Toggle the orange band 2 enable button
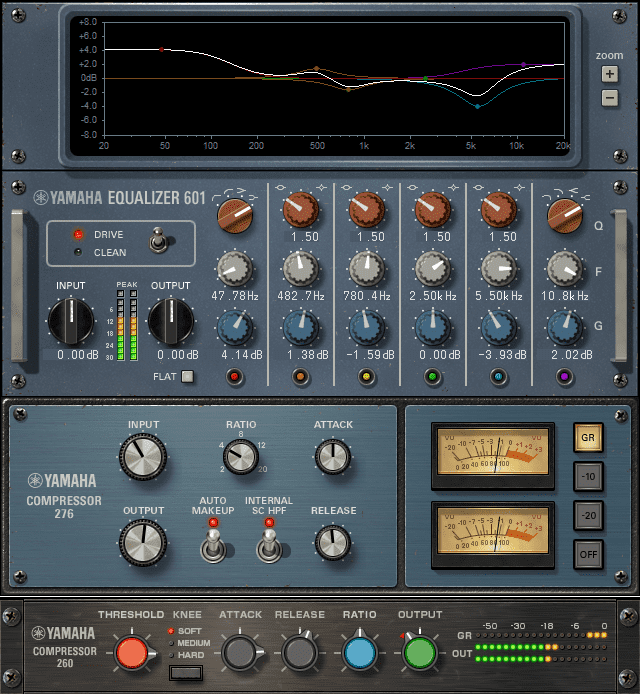The width and height of the screenshot is (640, 694). (301, 377)
